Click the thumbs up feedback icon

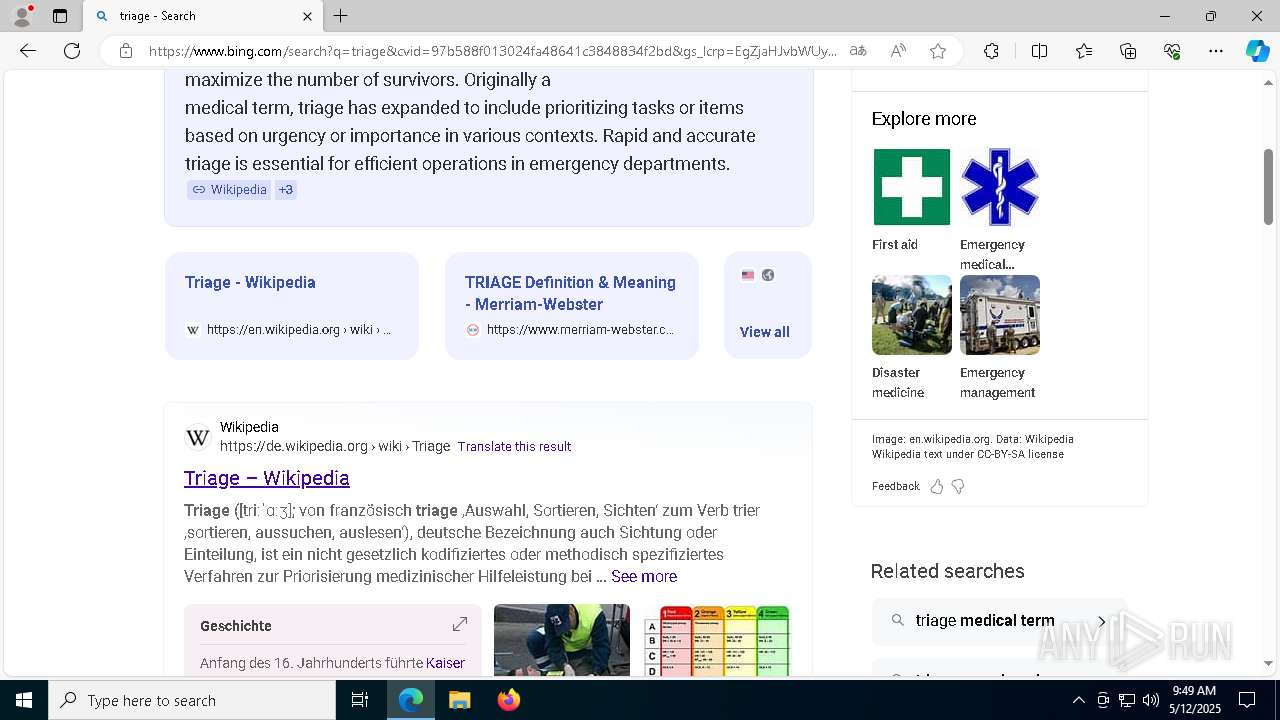click(x=937, y=487)
